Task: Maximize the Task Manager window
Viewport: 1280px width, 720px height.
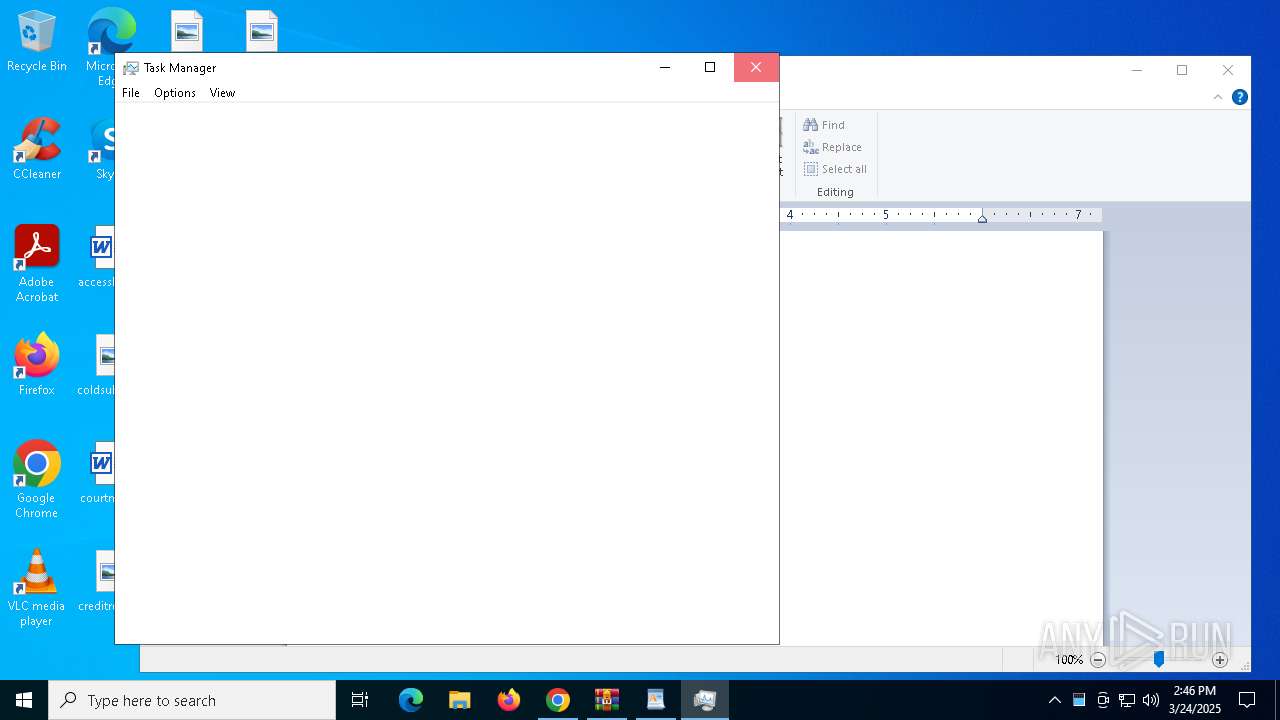Action: pos(710,67)
